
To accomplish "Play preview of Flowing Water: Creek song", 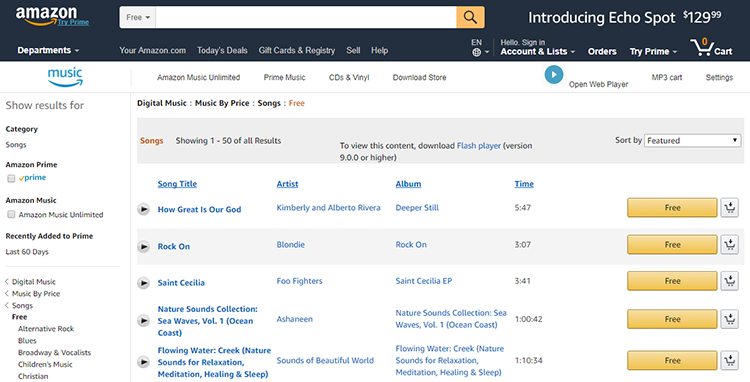I will (x=143, y=362).
